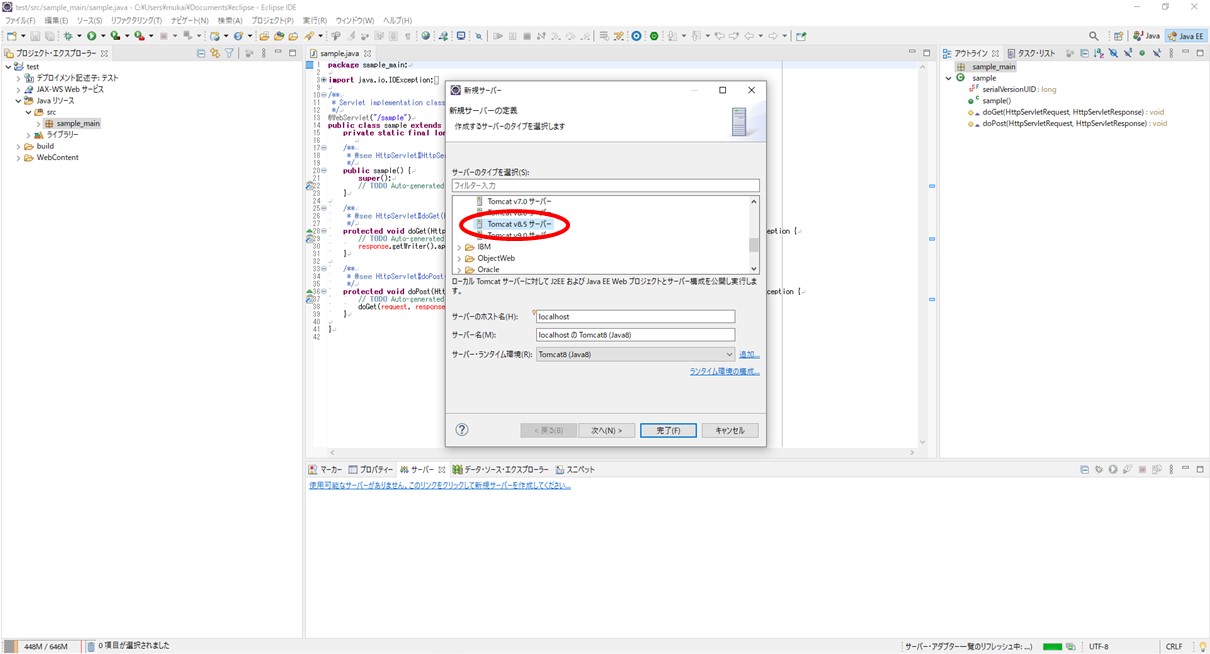The image size is (1210, 654).
Task: Click the Help question mark icon in dialog
Action: [x=462, y=430]
